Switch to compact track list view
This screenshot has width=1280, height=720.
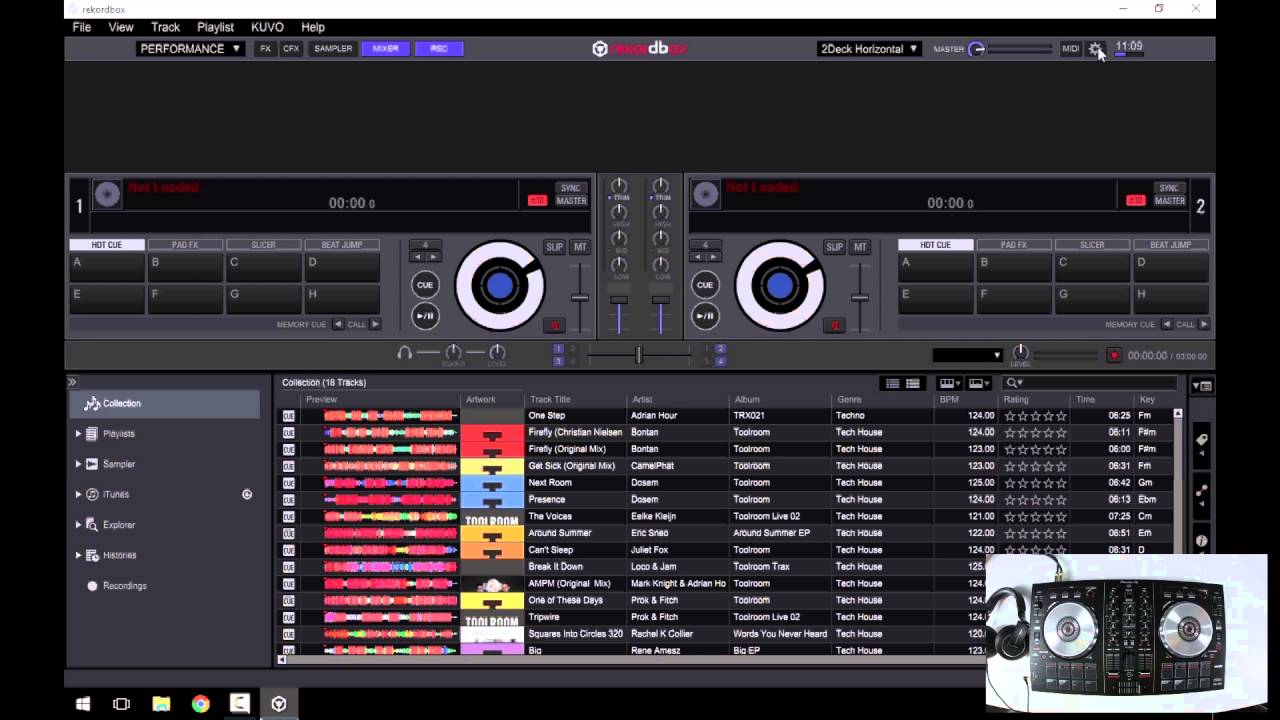tap(893, 383)
